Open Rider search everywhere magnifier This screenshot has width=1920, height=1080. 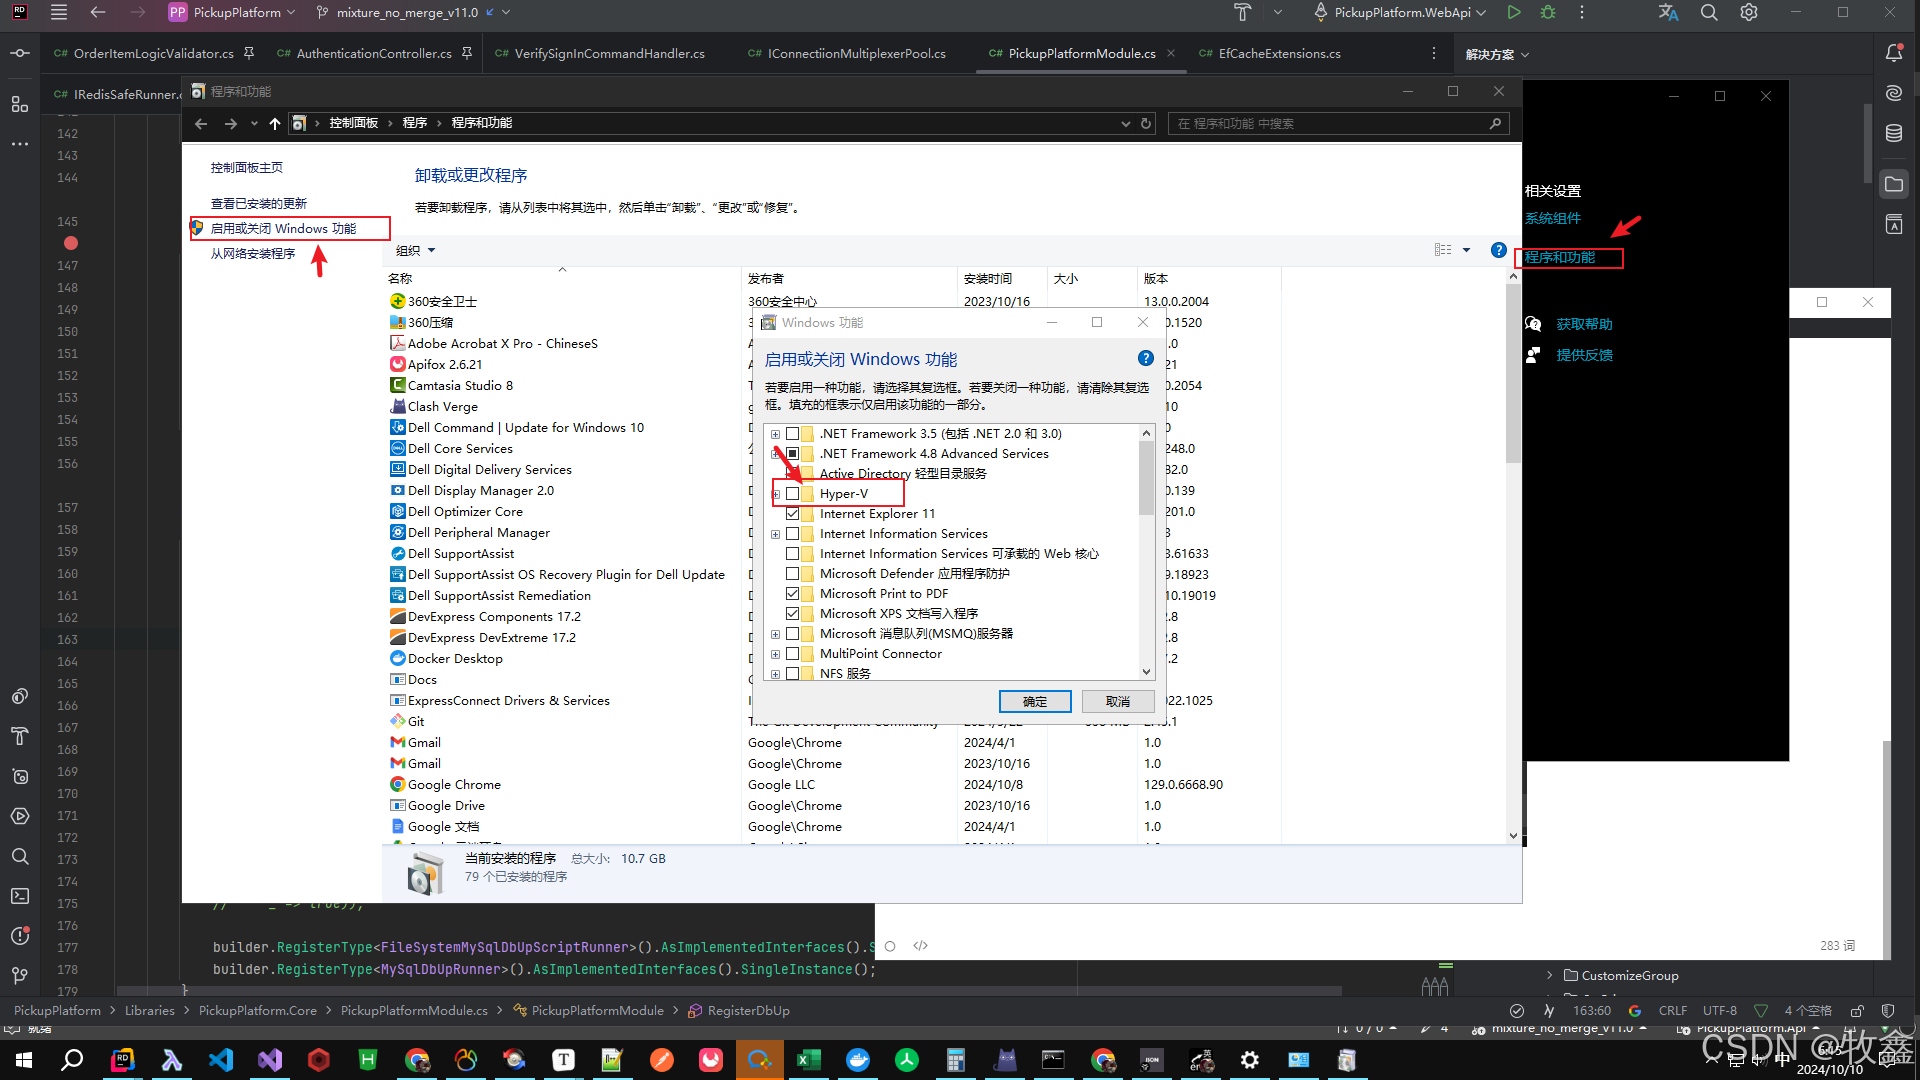[1709, 13]
